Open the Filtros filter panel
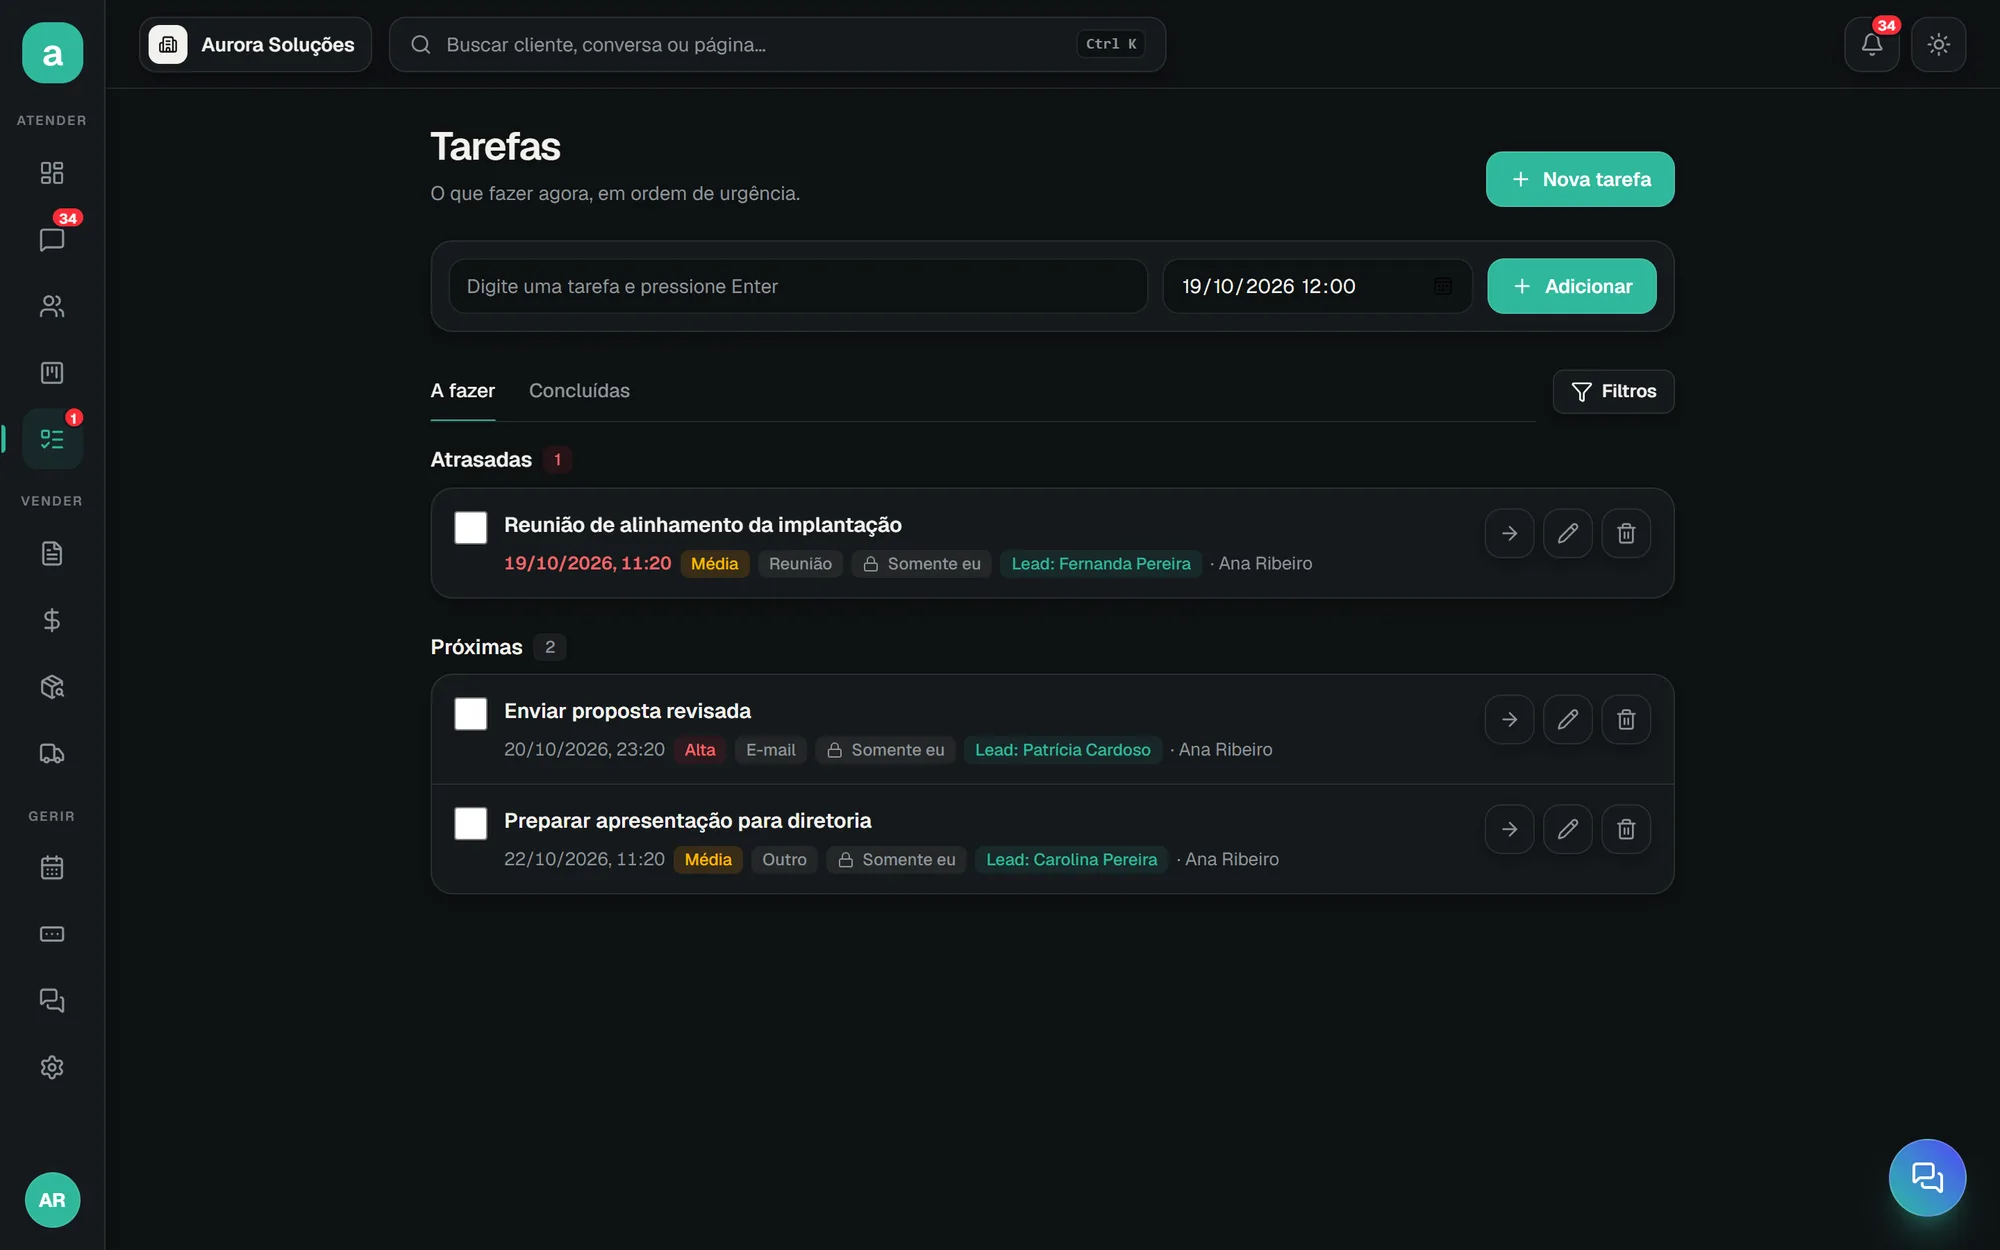Screen dimensions: 2000x1250 [1613, 391]
